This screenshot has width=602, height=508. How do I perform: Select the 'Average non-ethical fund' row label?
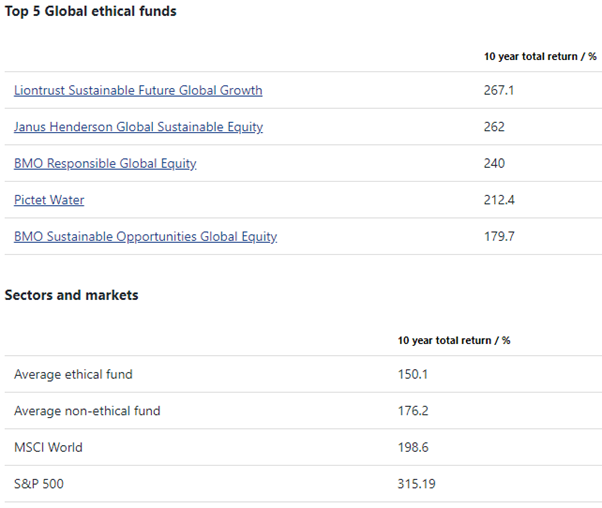pos(87,410)
